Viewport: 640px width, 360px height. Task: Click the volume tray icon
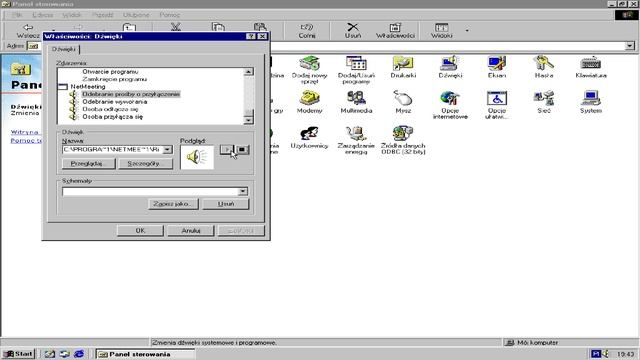[605, 353]
